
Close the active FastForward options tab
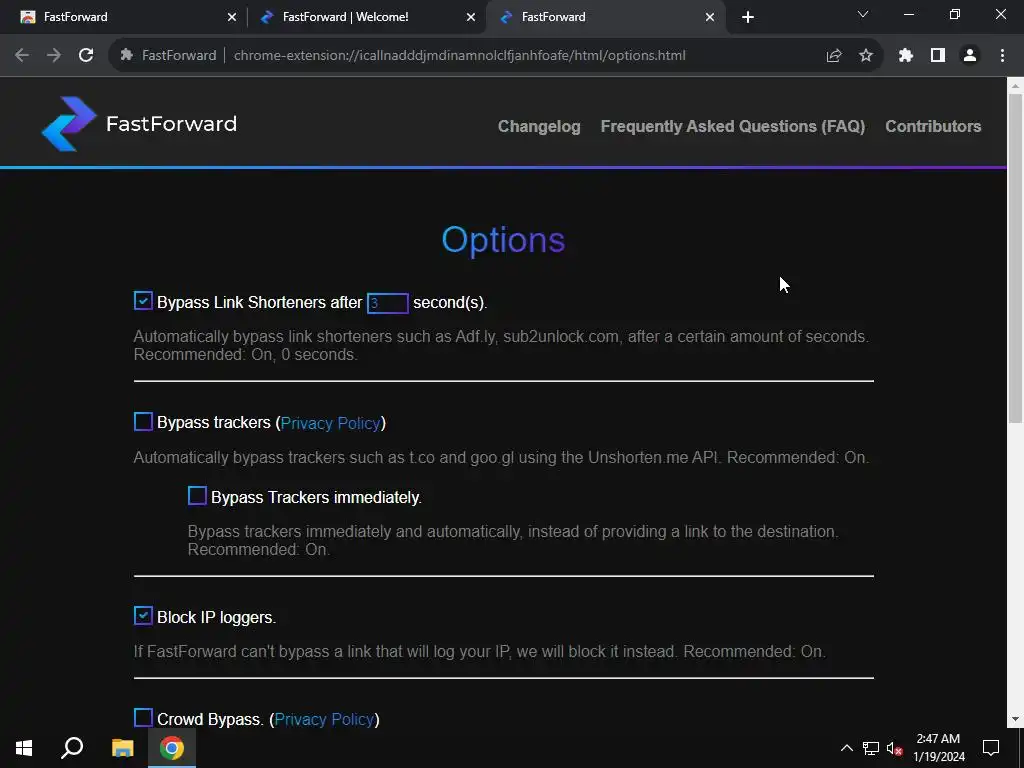tap(710, 18)
